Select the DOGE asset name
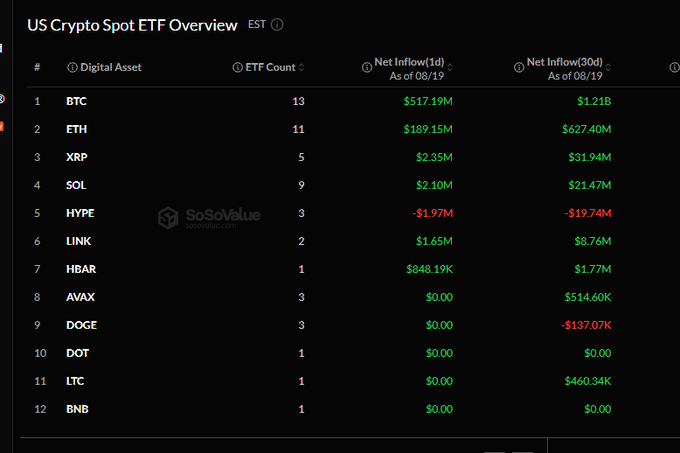Screen dimensions: 680x453 pyautogui.click(x=82, y=325)
